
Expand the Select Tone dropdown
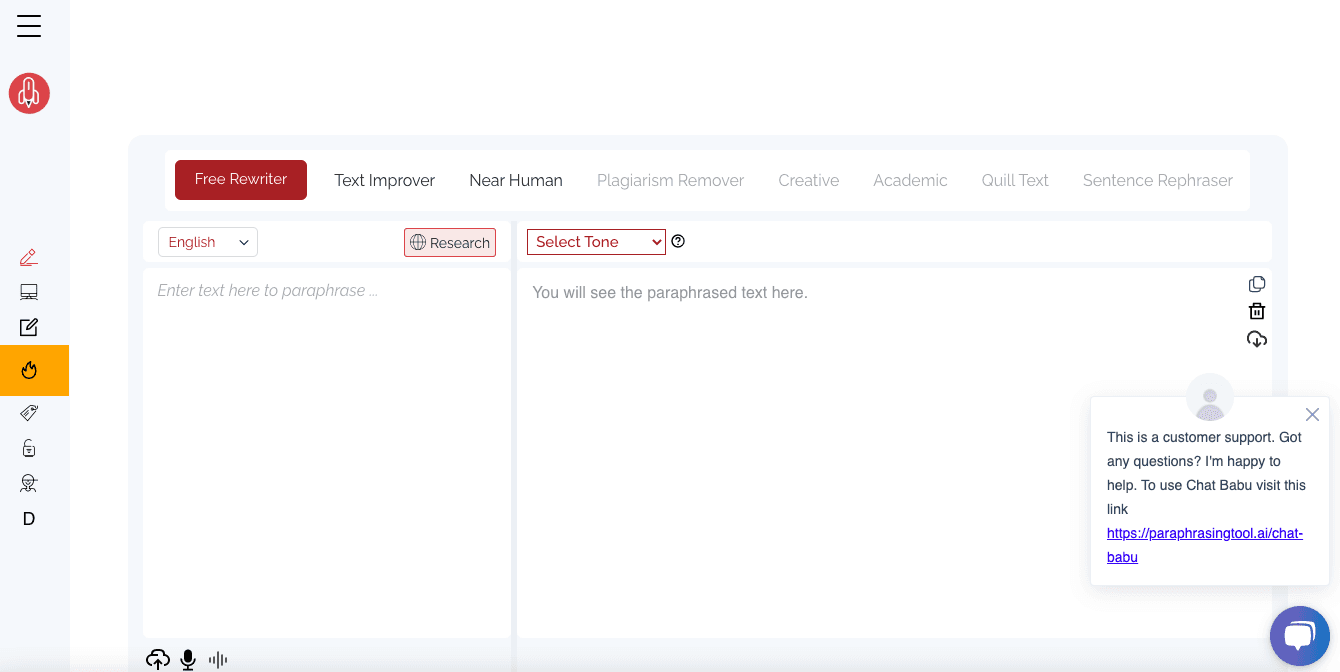(595, 241)
